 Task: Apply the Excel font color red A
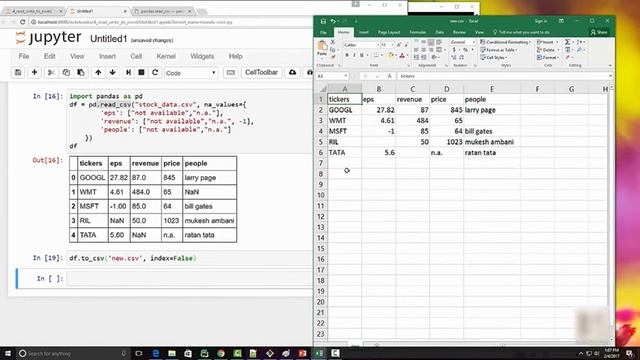click(402, 55)
